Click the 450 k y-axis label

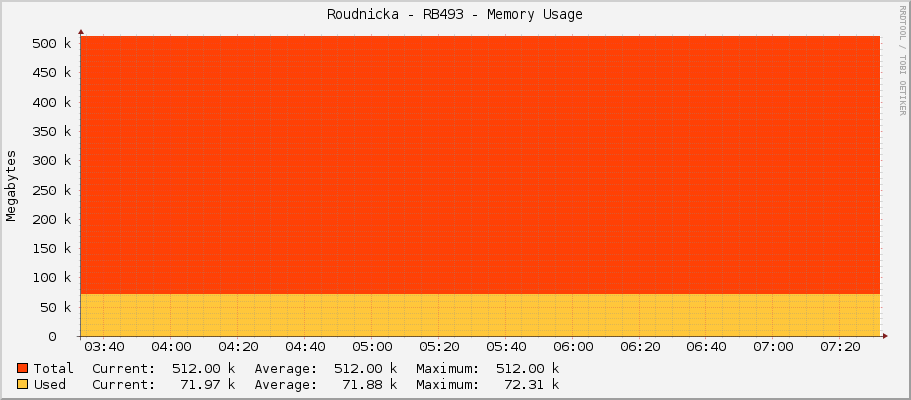[53, 73]
